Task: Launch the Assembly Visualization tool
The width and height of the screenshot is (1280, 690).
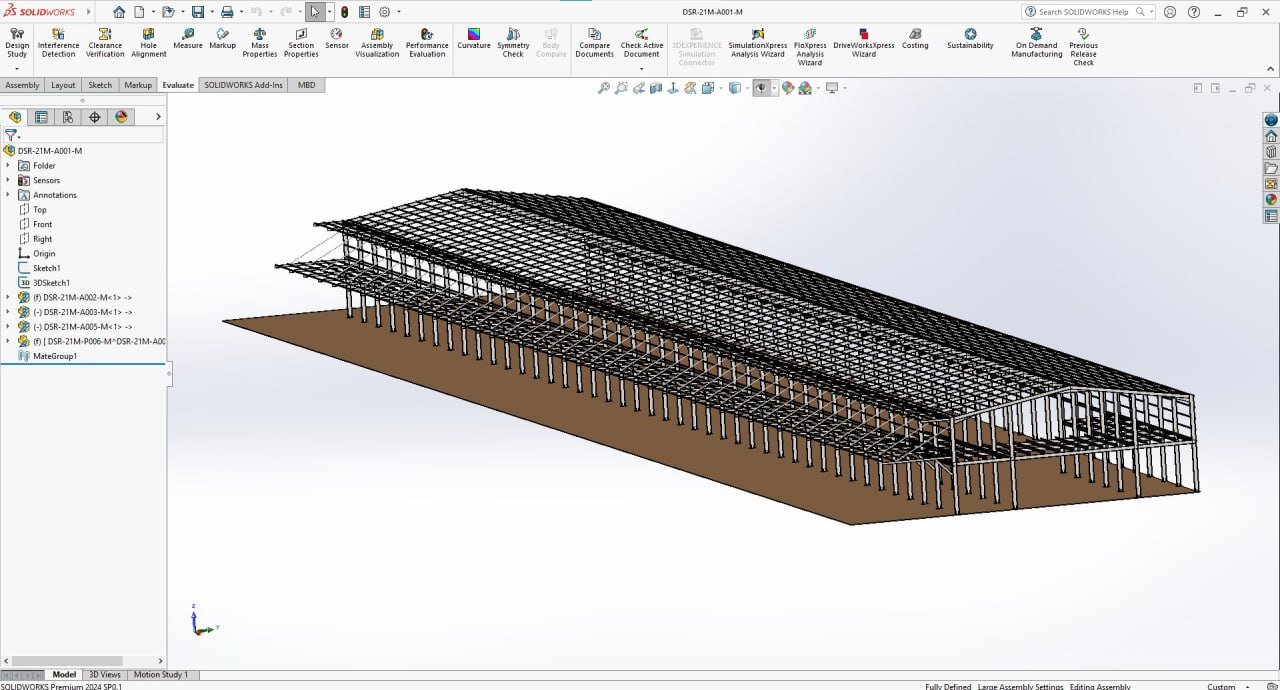Action: (377, 43)
